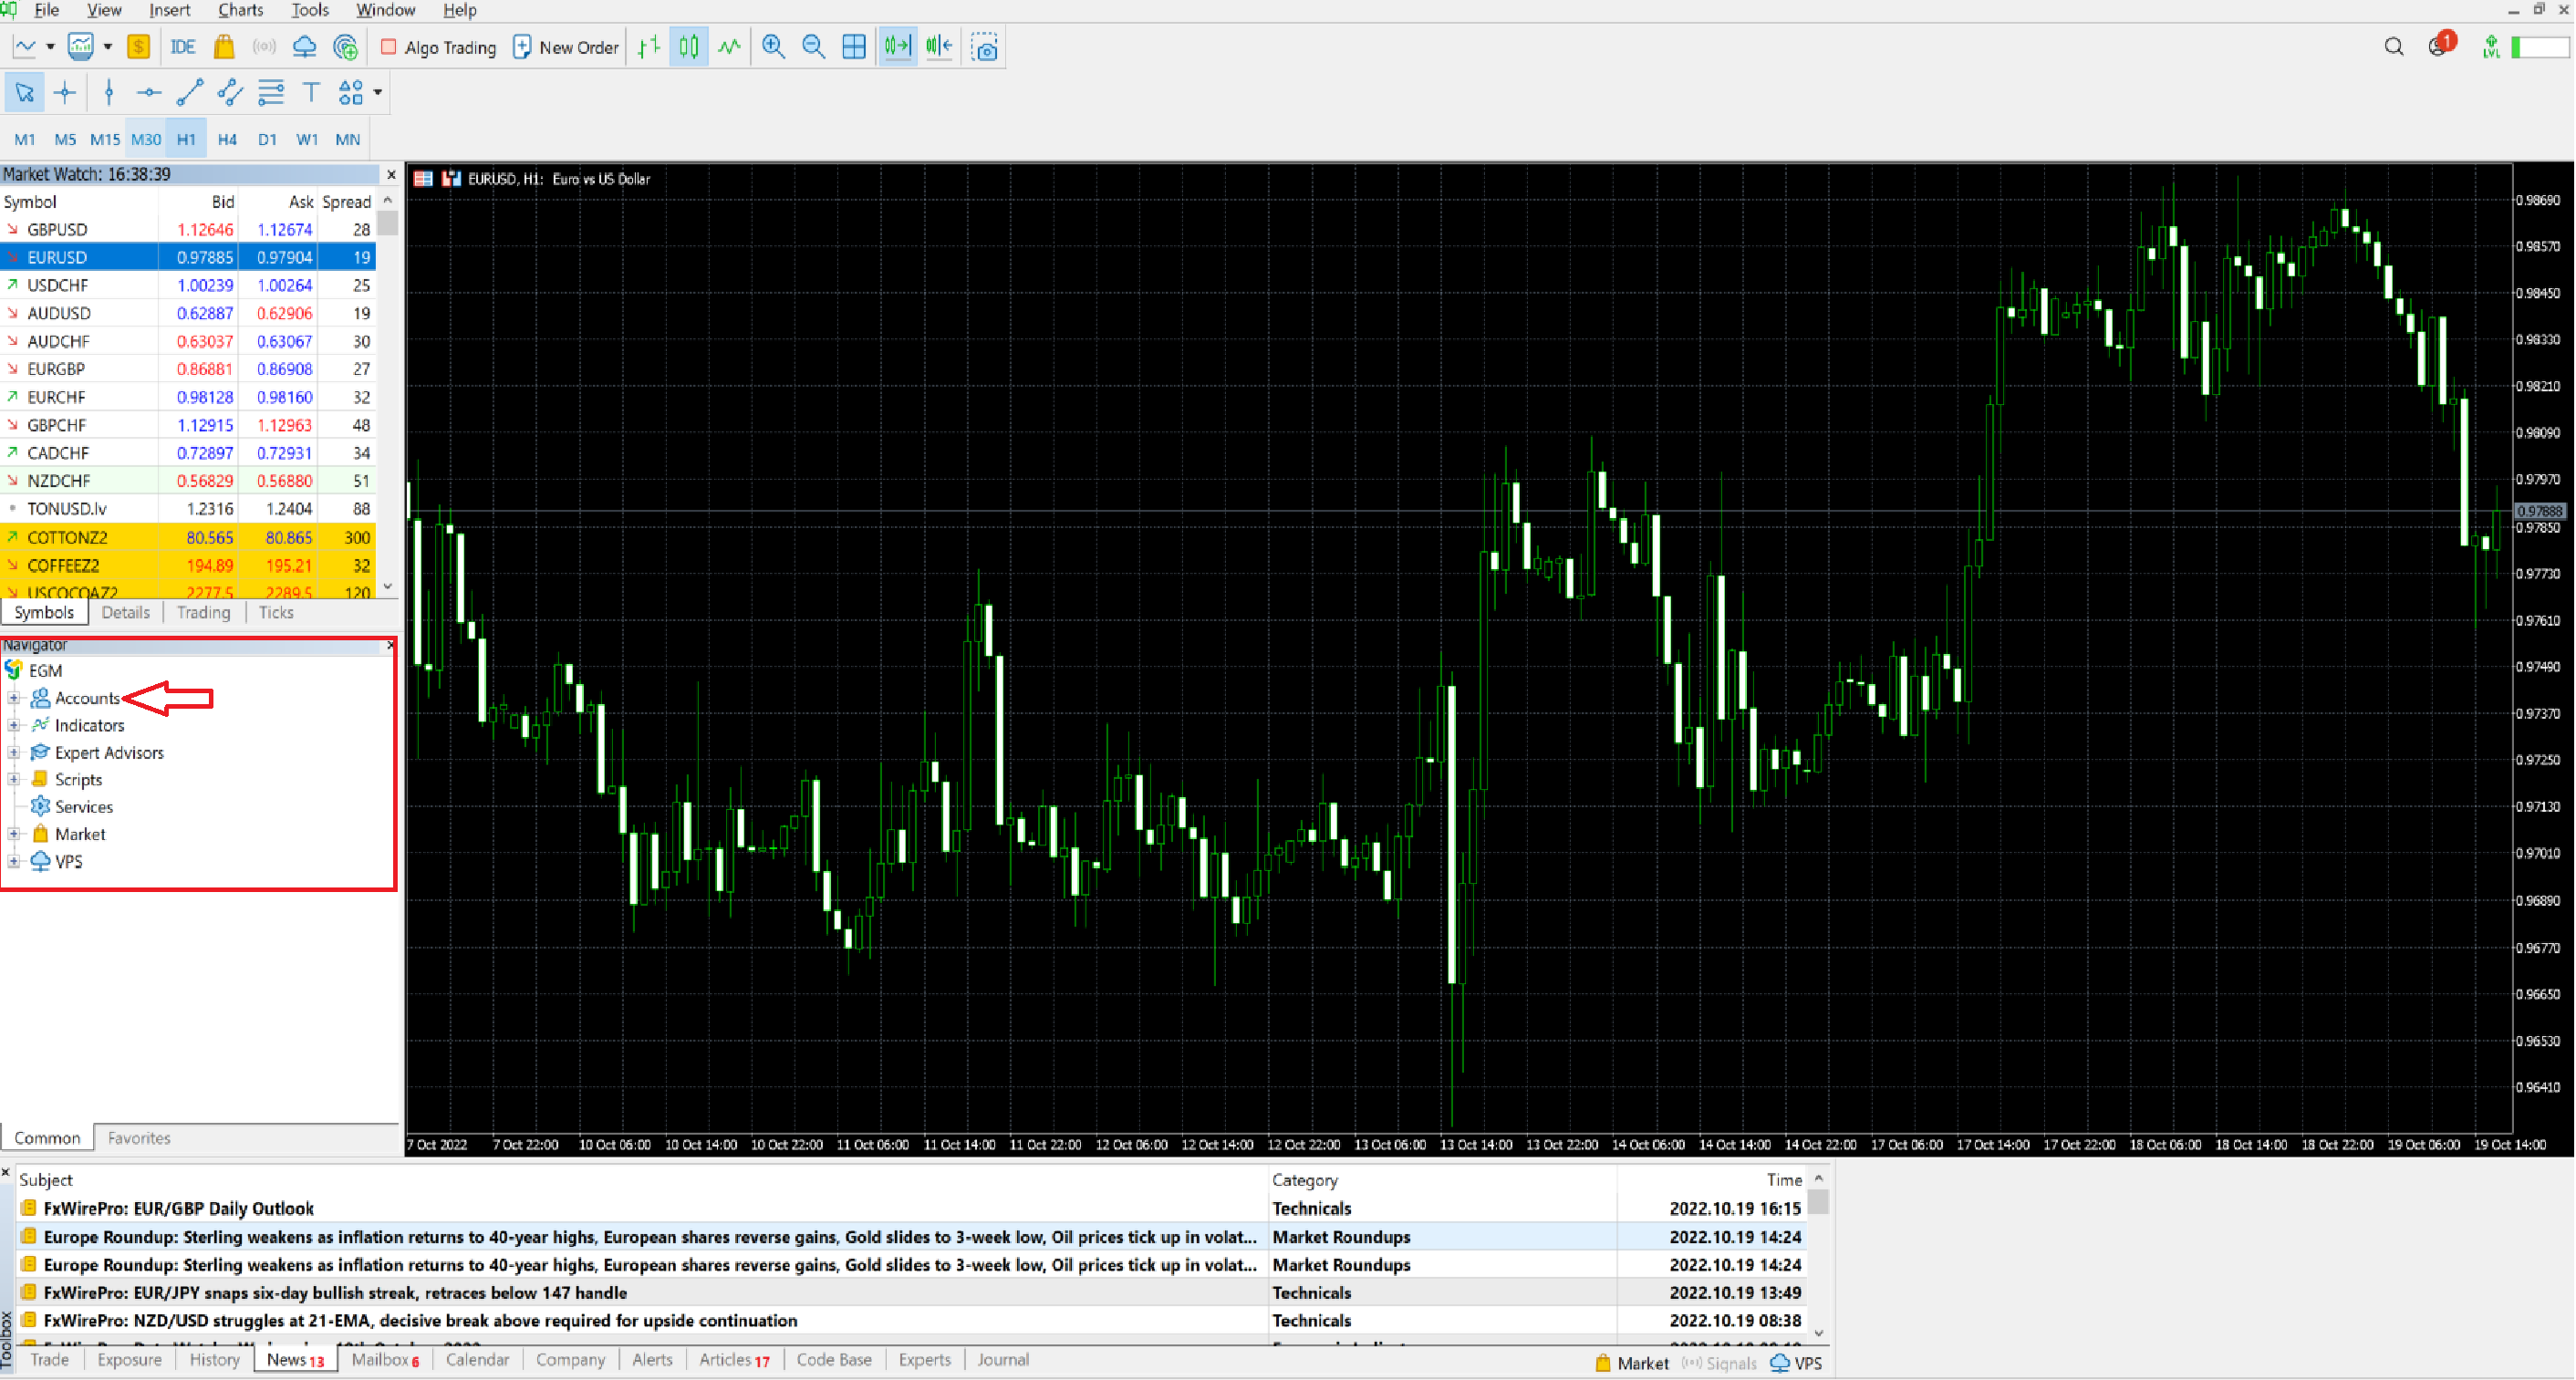Expand the Accounts tree node

pos(14,698)
